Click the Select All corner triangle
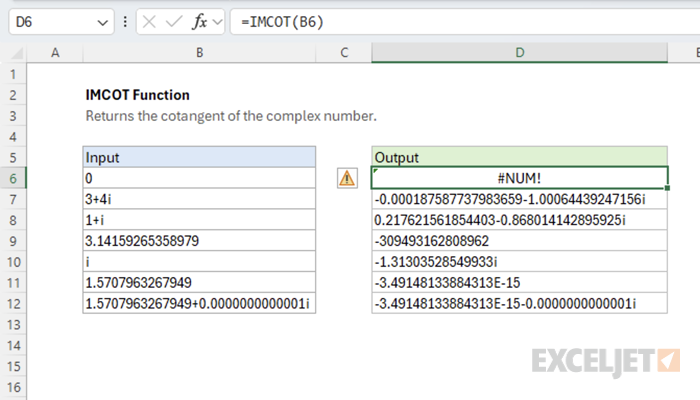This screenshot has height=400, width=700. [x=17, y=54]
